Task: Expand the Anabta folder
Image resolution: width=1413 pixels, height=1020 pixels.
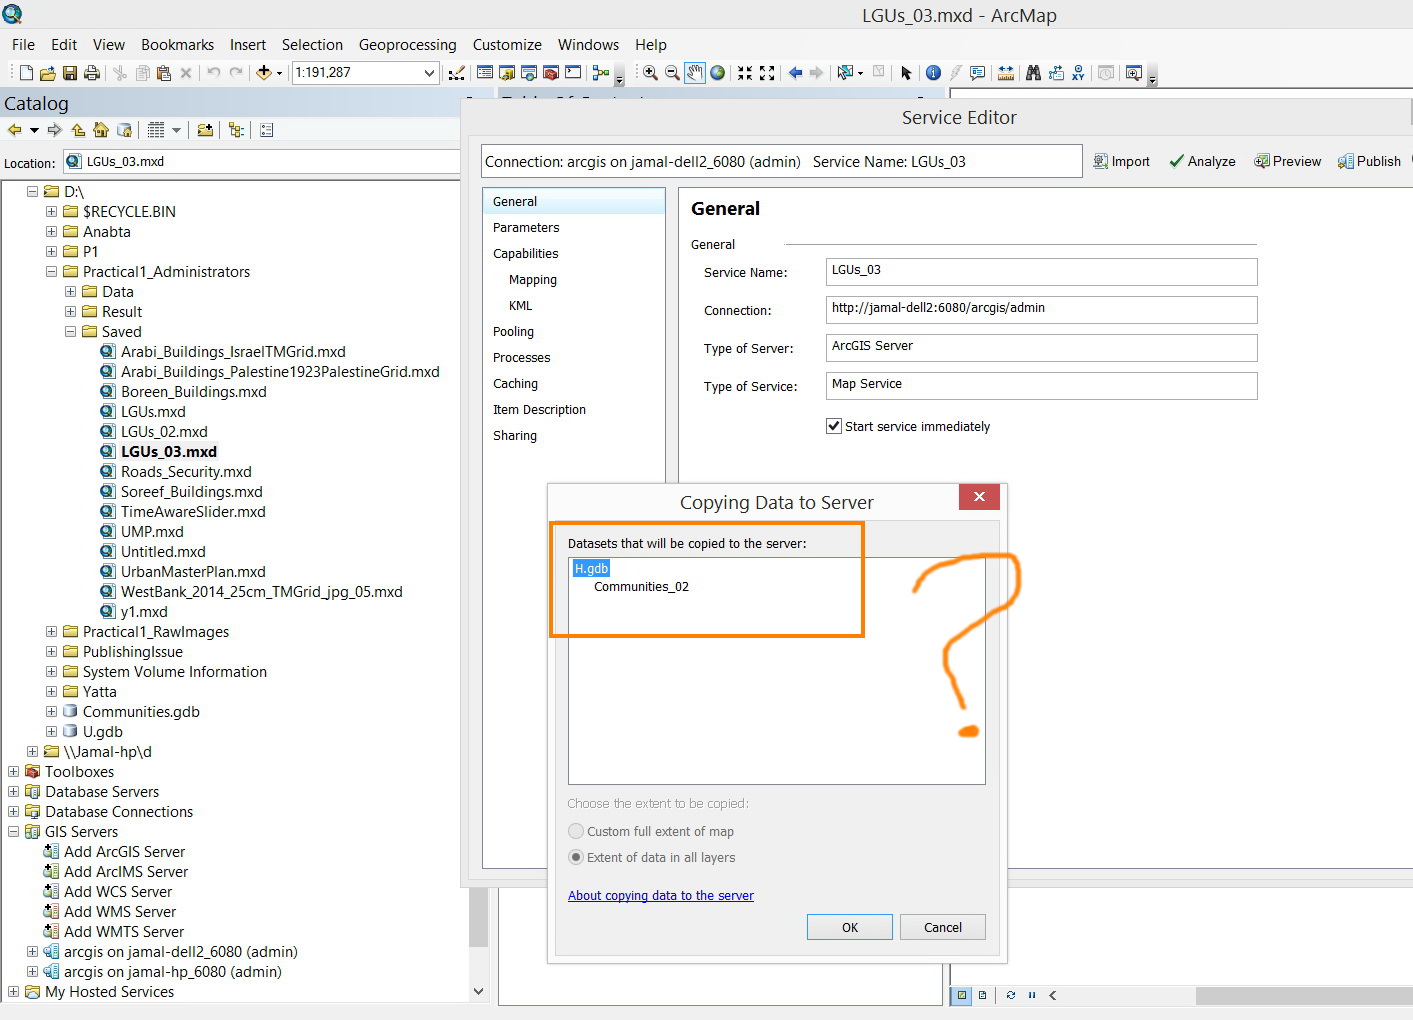Action: click(52, 231)
